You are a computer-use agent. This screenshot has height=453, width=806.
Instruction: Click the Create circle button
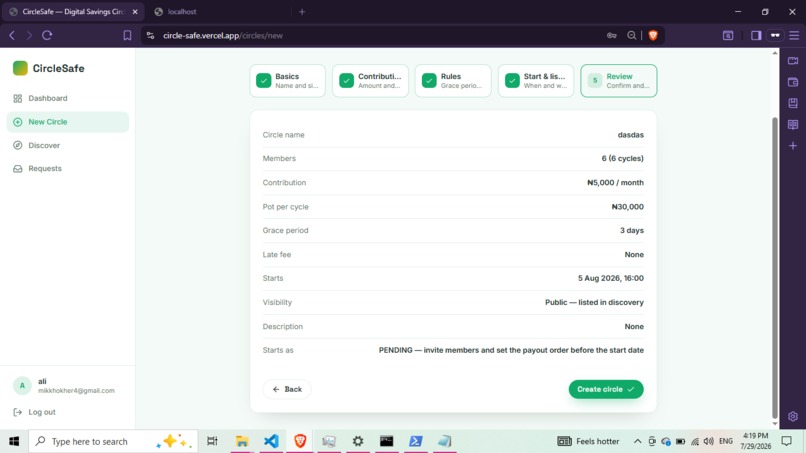point(606,389)
